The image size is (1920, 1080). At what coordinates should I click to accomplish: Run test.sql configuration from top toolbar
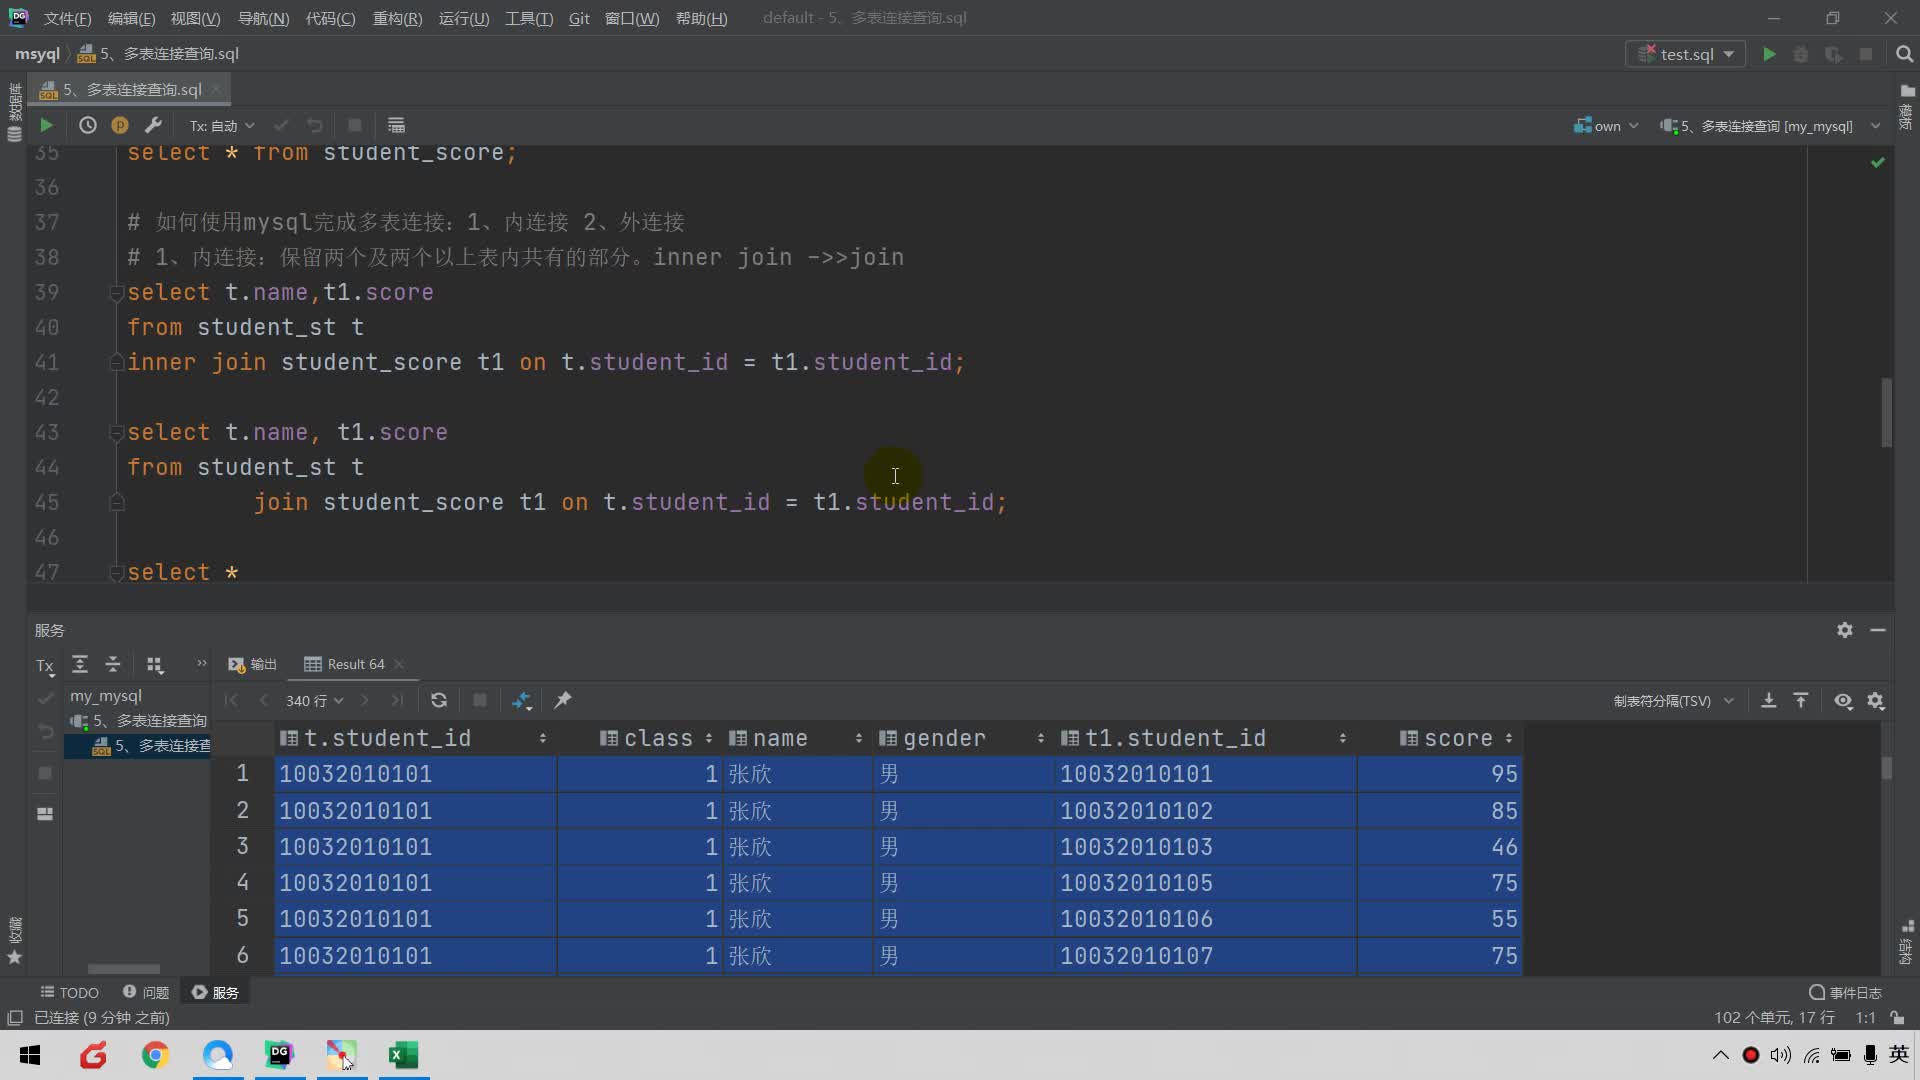(1769, 54)
